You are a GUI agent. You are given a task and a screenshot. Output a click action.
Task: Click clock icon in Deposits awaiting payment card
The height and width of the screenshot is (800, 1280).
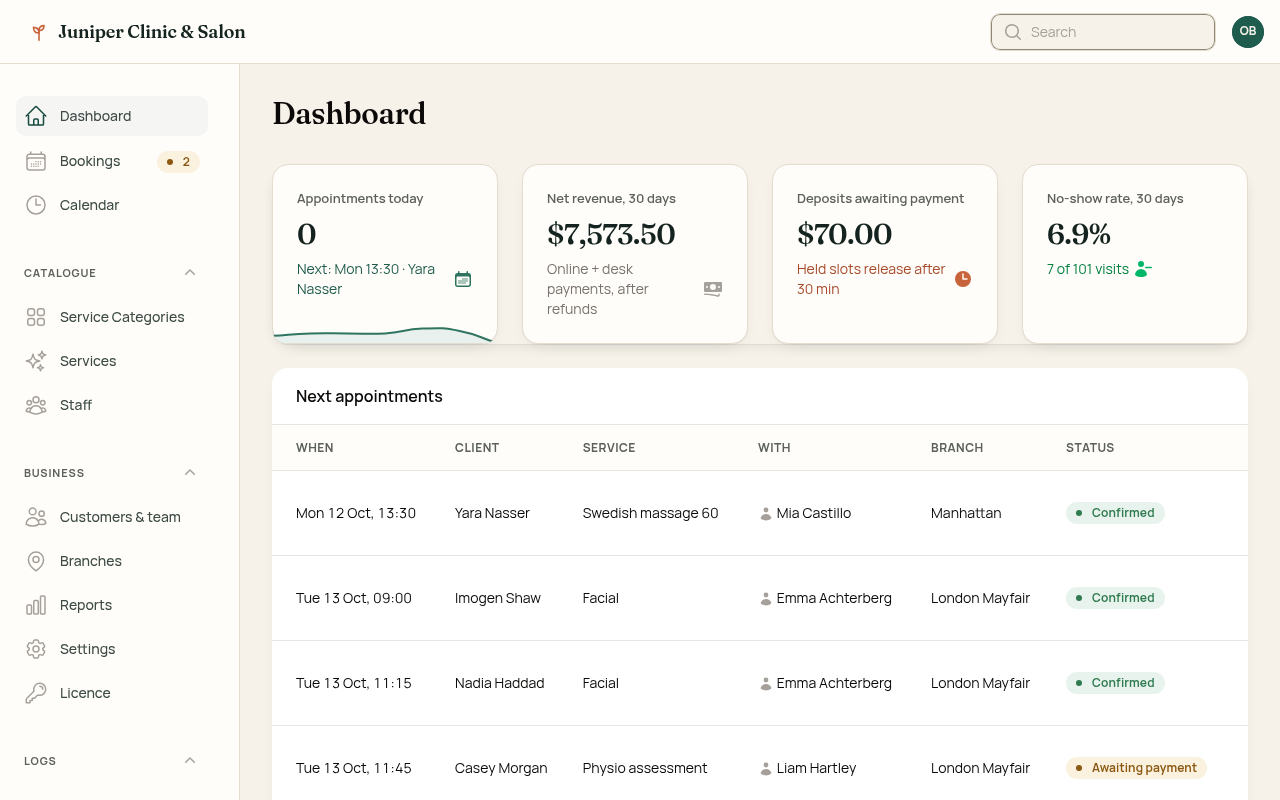pyautogui.click(x=963, y=279)
